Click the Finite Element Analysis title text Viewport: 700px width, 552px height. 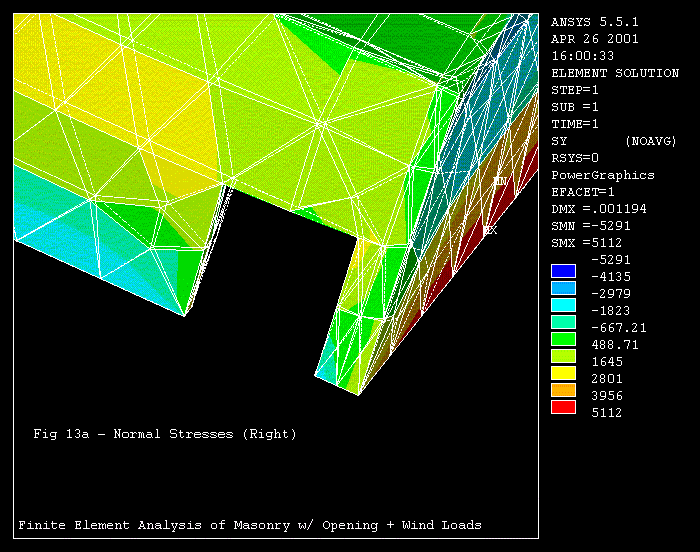[250, 525]
